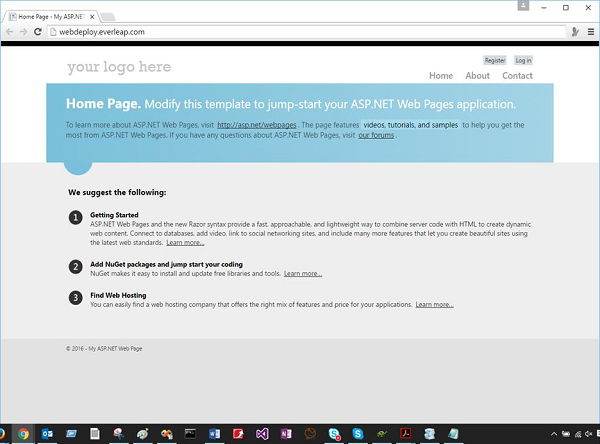
Task: Click the battery tray icon
Action: [x=566, y=434]
